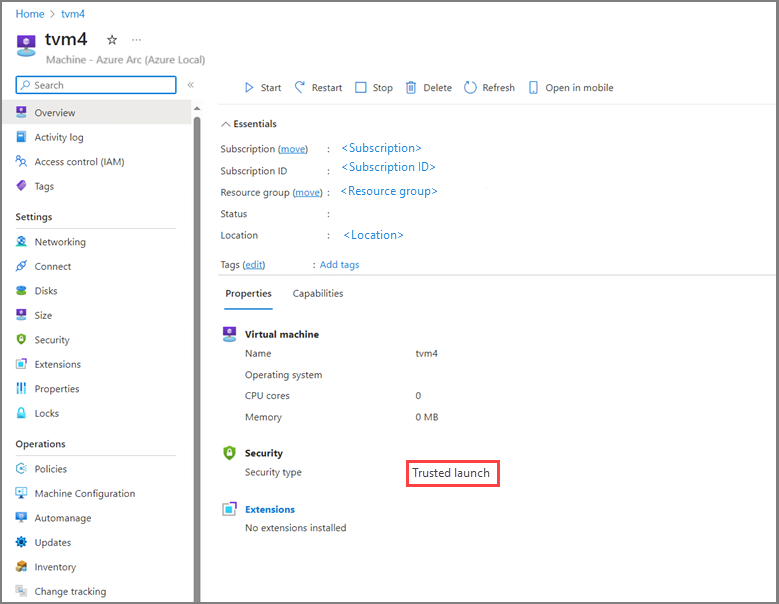
Task: Click move link next to Resource group
Action: [x=308, y=192]
